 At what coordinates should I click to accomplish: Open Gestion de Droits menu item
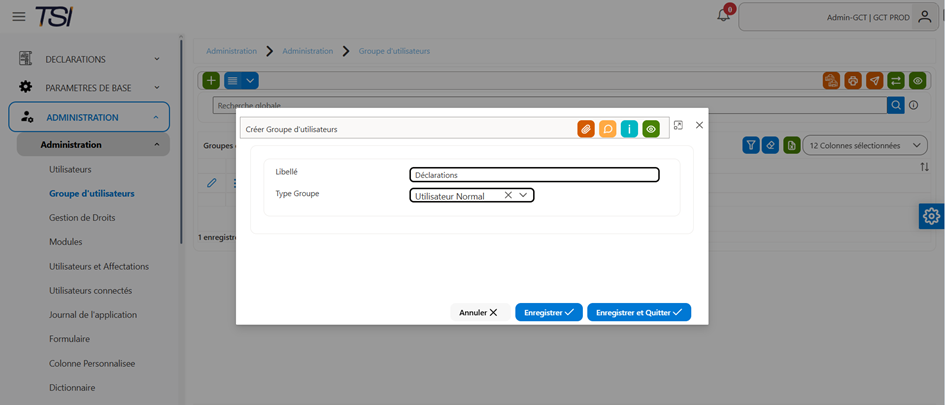82,218
